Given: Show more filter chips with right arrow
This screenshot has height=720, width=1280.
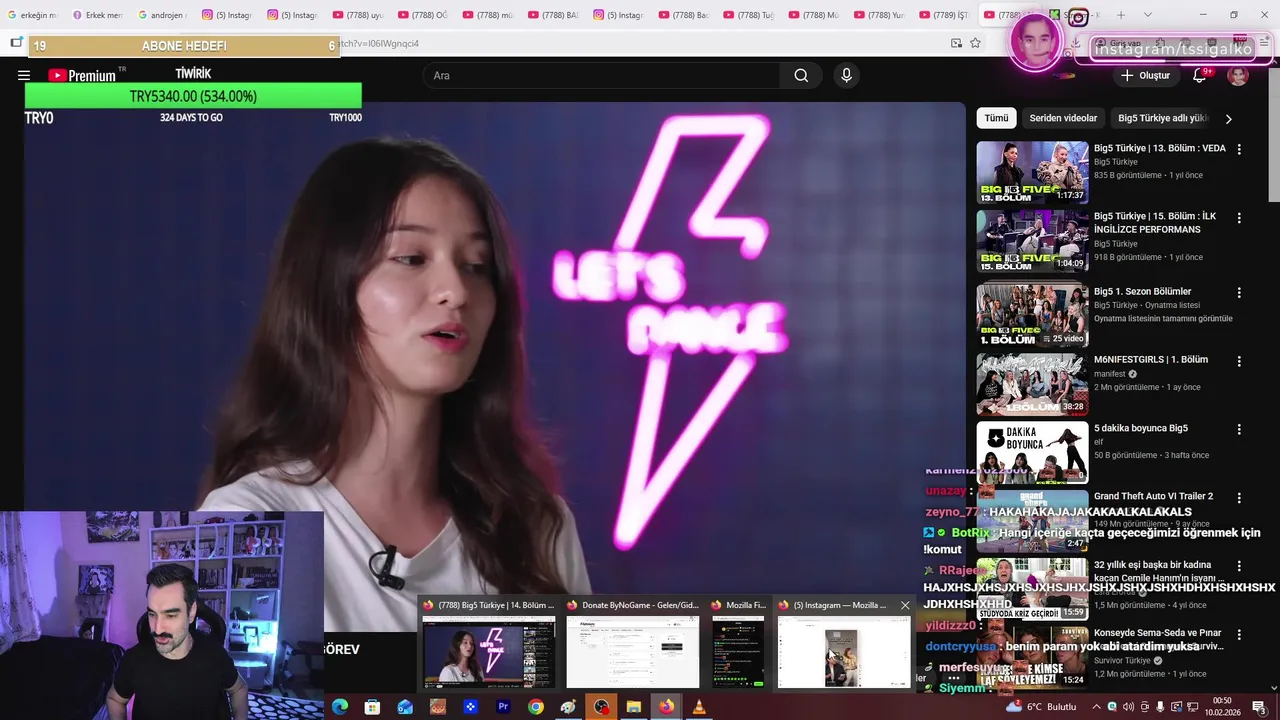Looking at the screenshot, I should point(1228,118).
